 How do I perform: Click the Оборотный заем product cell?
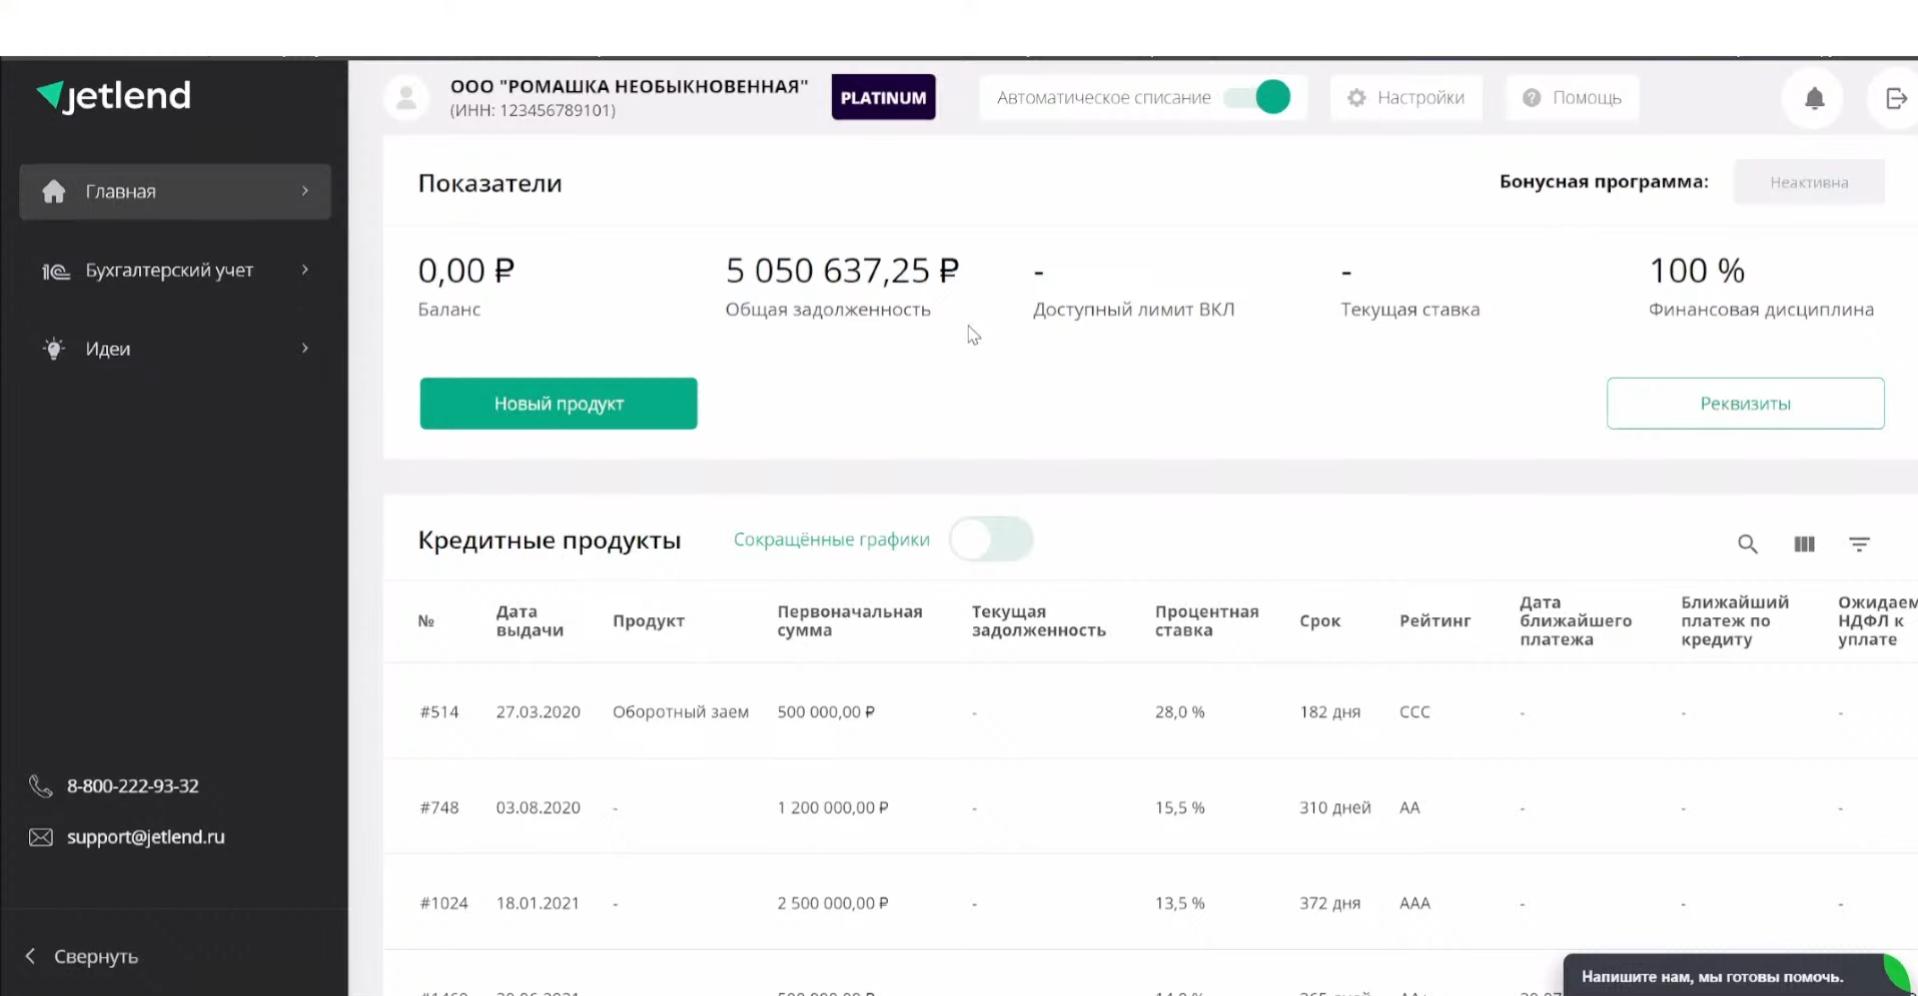(x=680, y=712)
